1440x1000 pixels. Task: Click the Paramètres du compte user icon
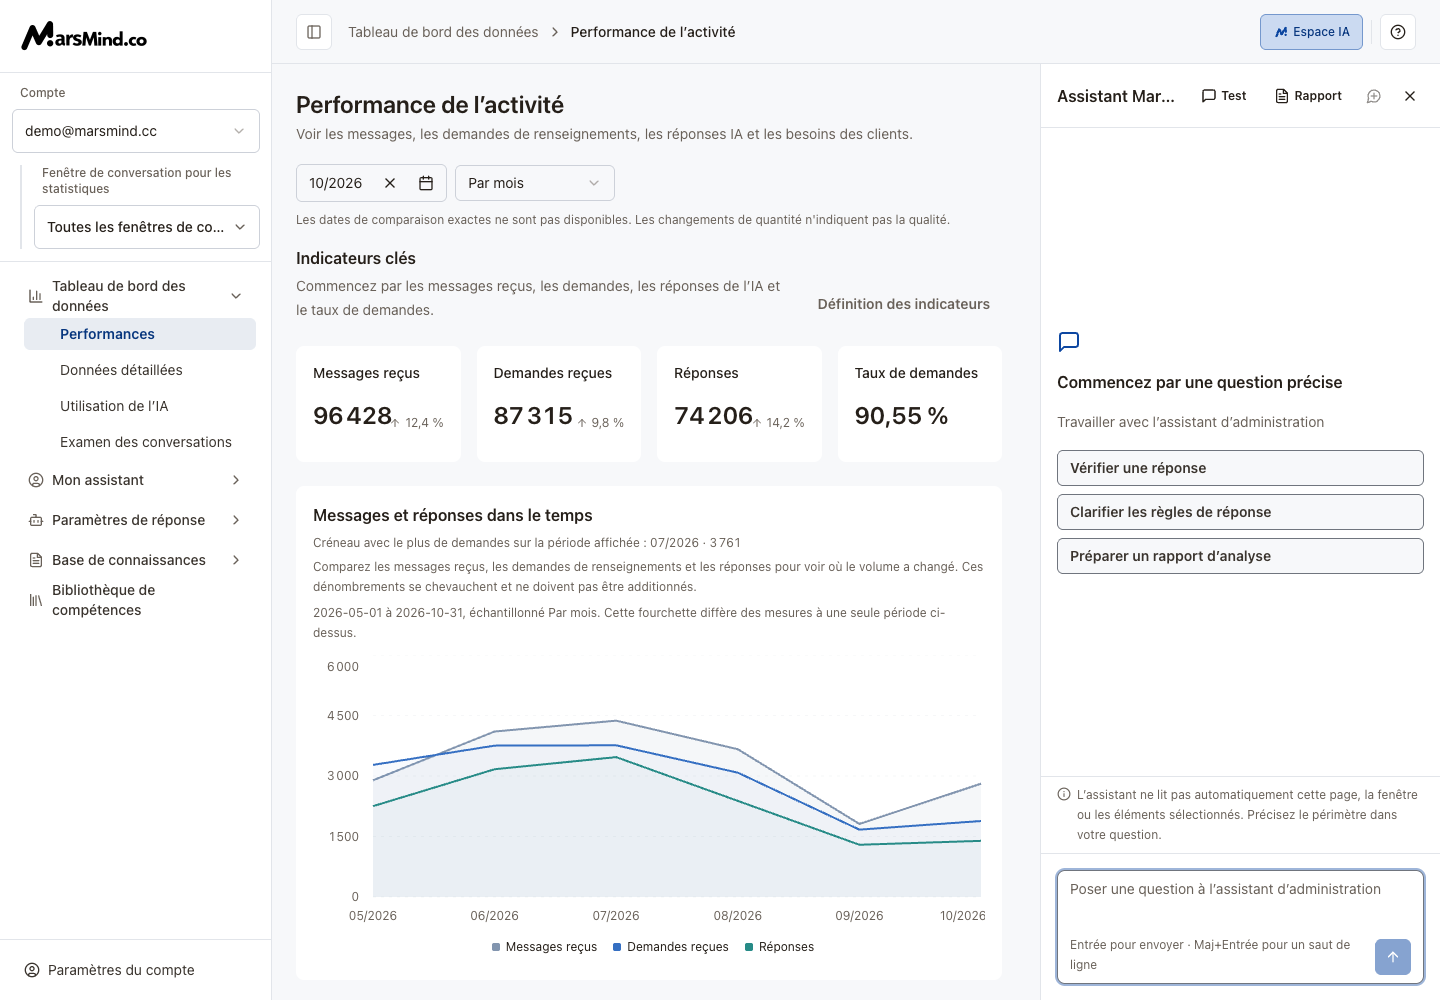click(x=32, y=970)
